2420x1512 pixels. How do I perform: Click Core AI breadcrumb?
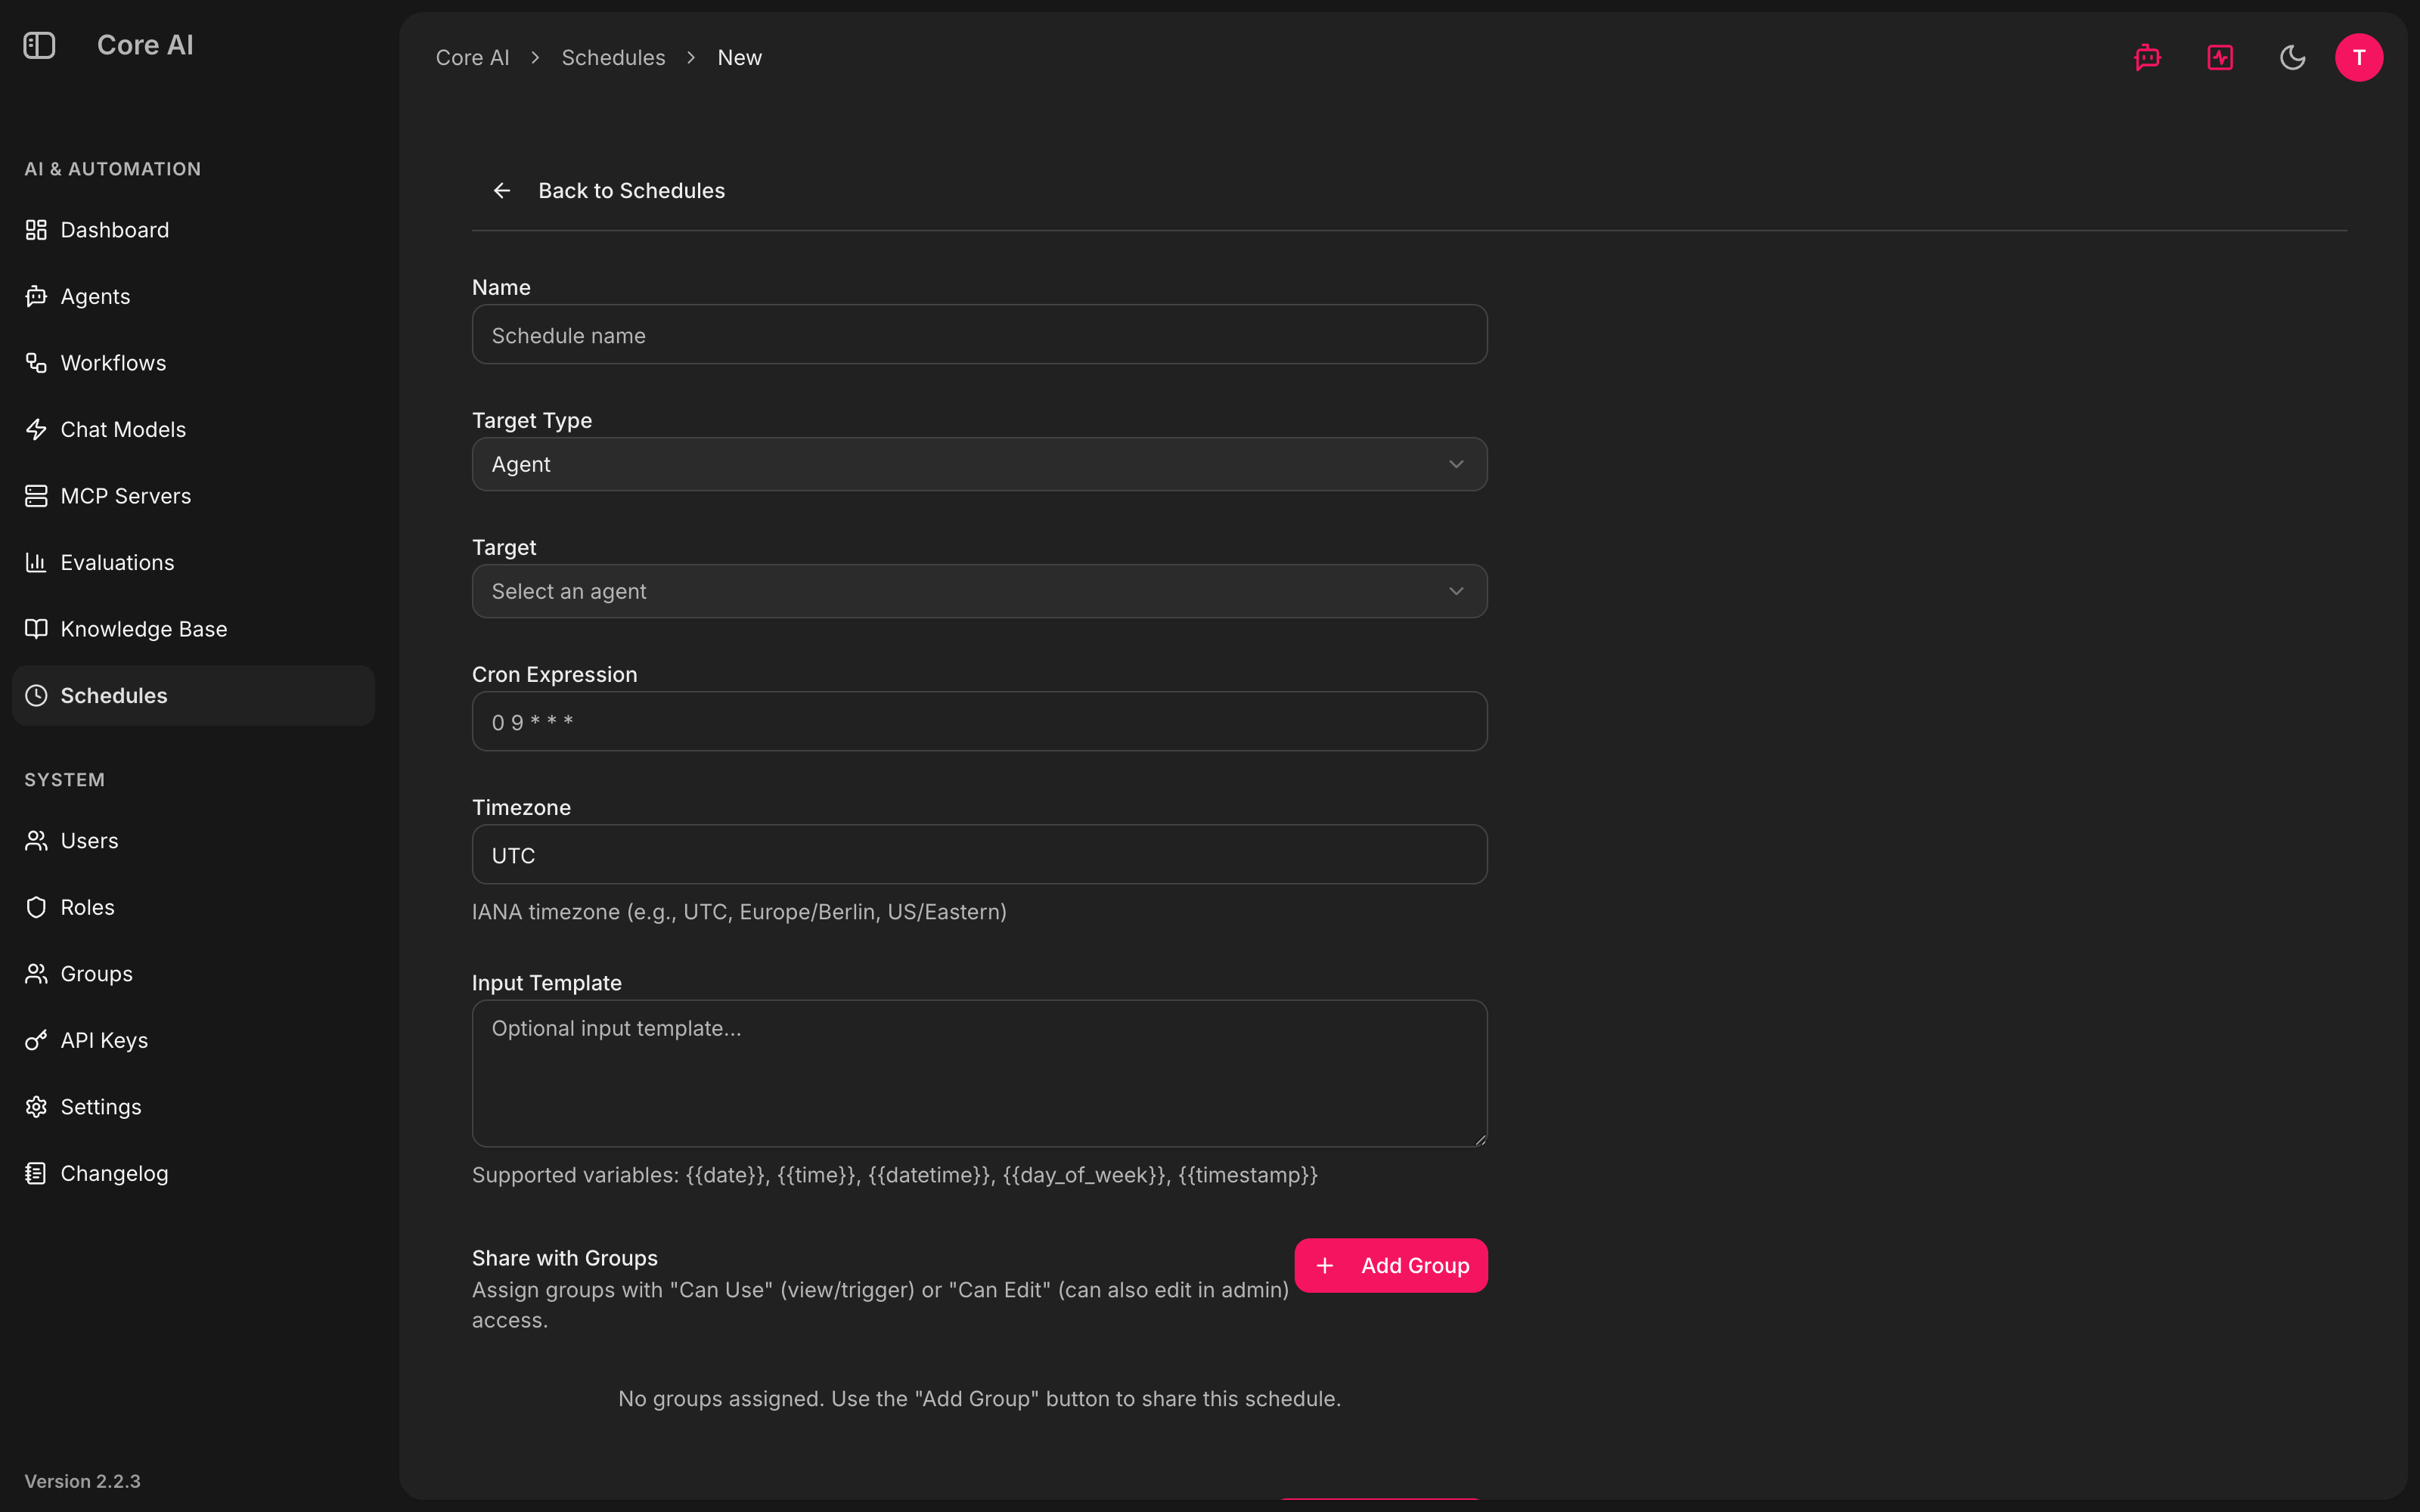coord(472,57)
